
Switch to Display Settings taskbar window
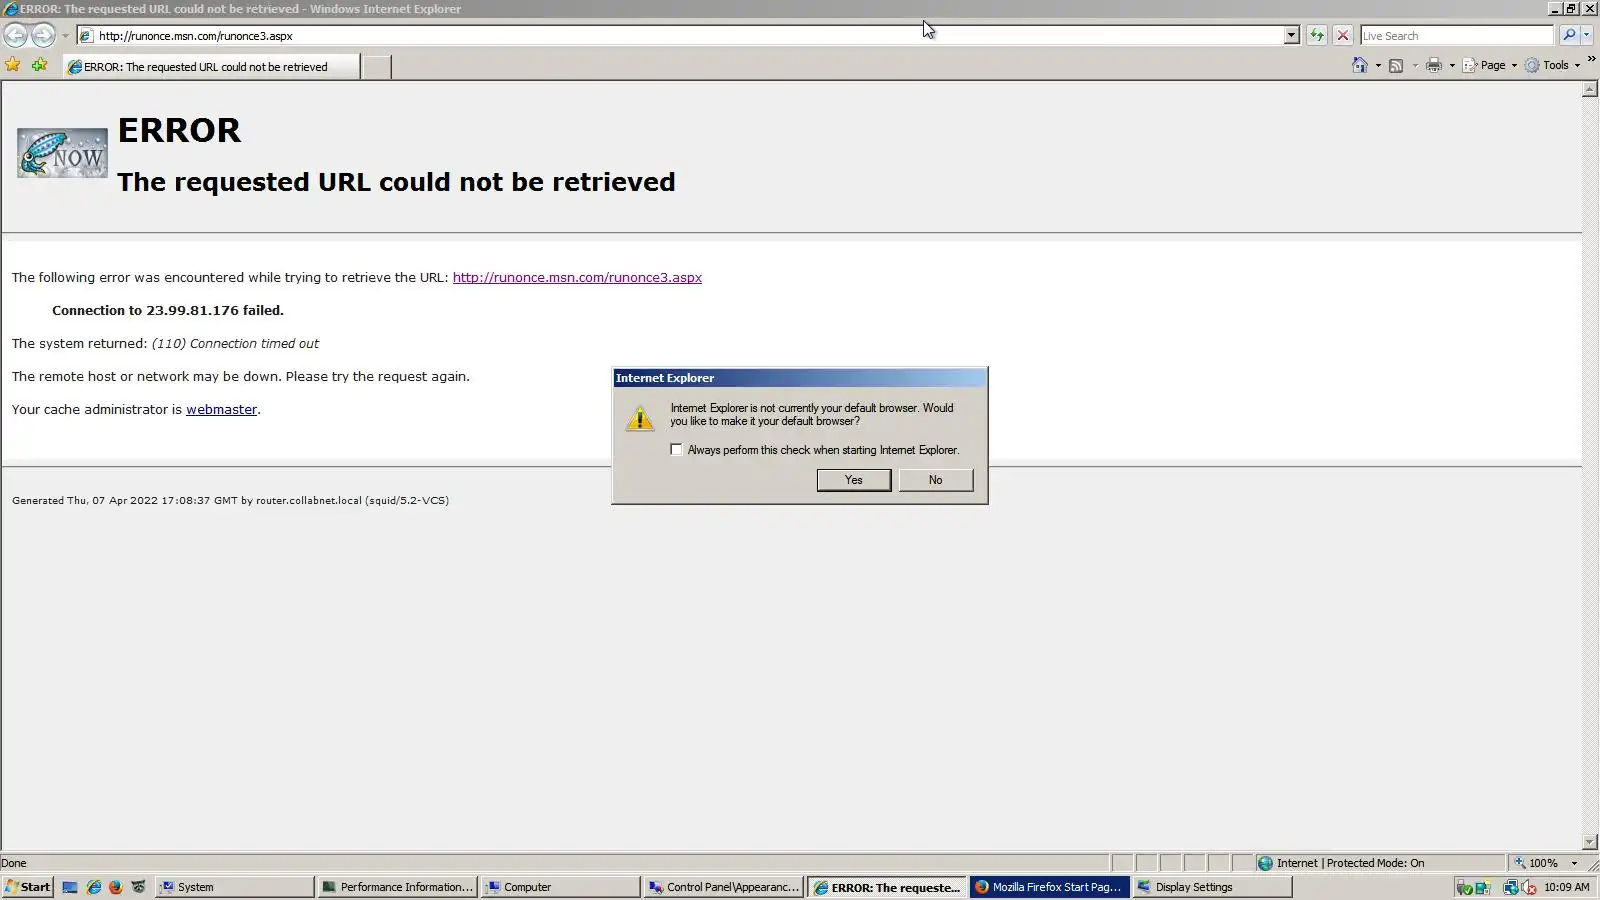pyautogui.click(x=1211, y=887)
